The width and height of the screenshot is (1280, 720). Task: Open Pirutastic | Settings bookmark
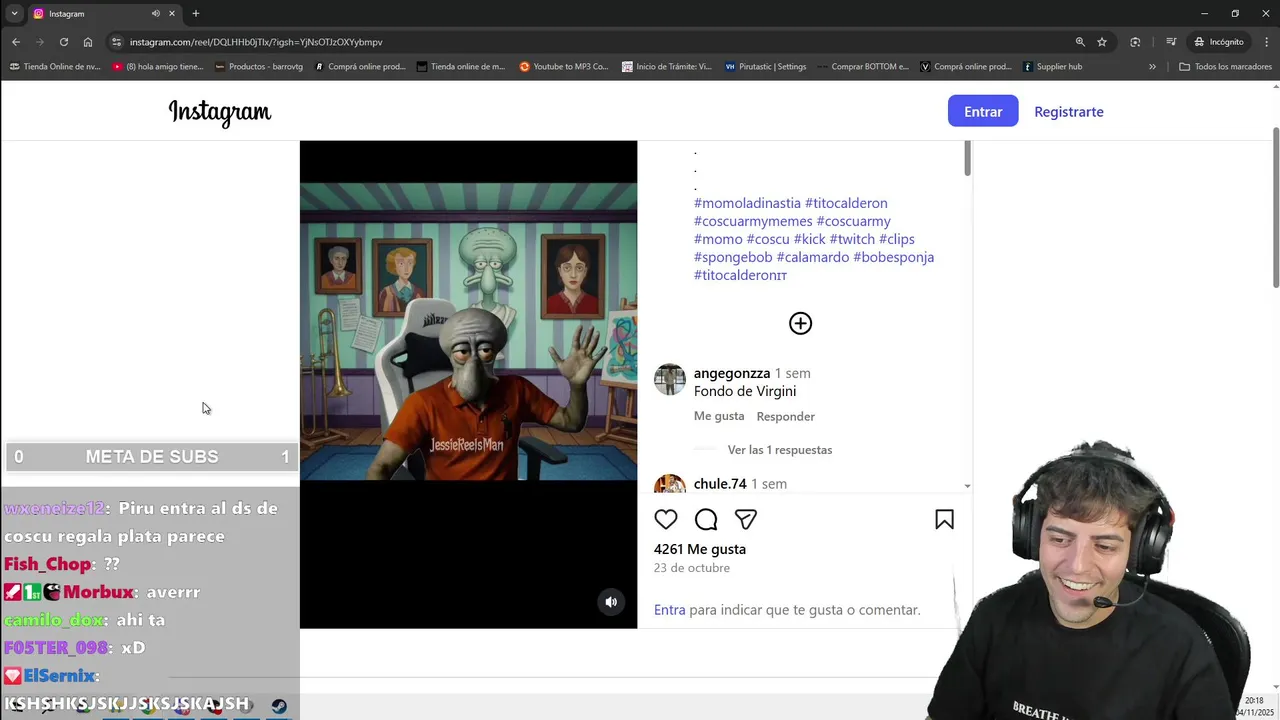[765, 67]
